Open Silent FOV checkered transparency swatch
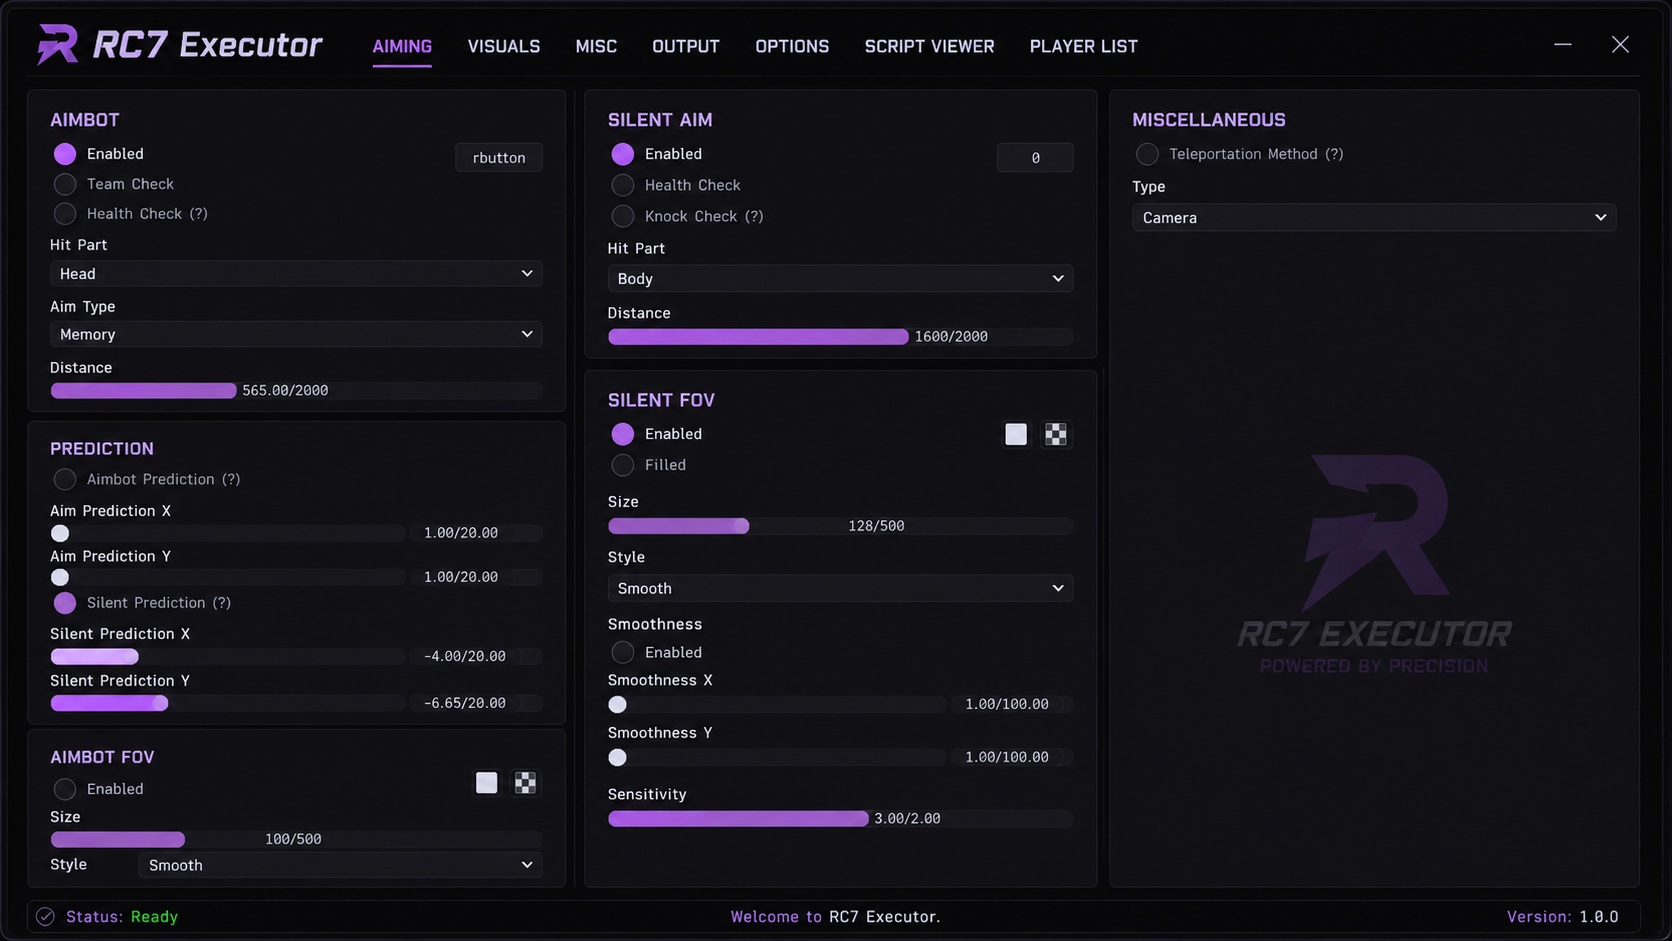1672x941 pixels. pos(1055,434)
